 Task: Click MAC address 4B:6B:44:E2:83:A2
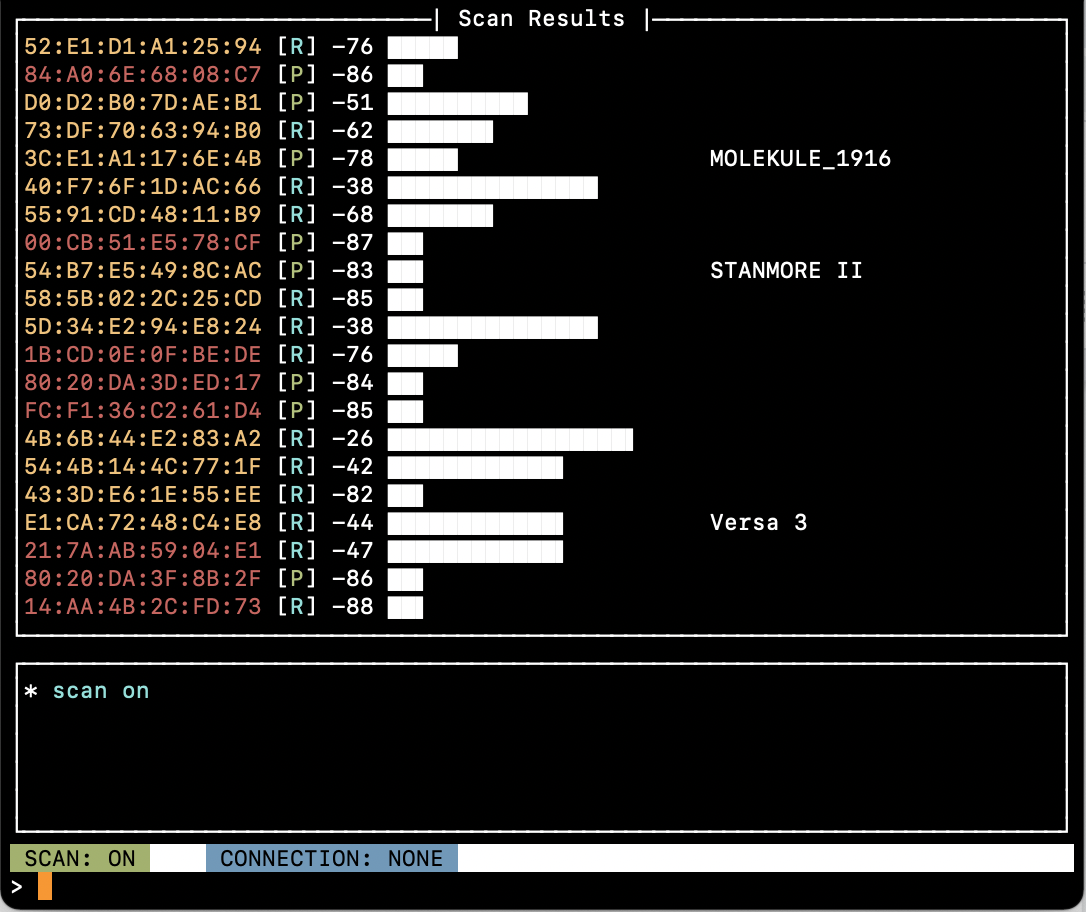142,438
